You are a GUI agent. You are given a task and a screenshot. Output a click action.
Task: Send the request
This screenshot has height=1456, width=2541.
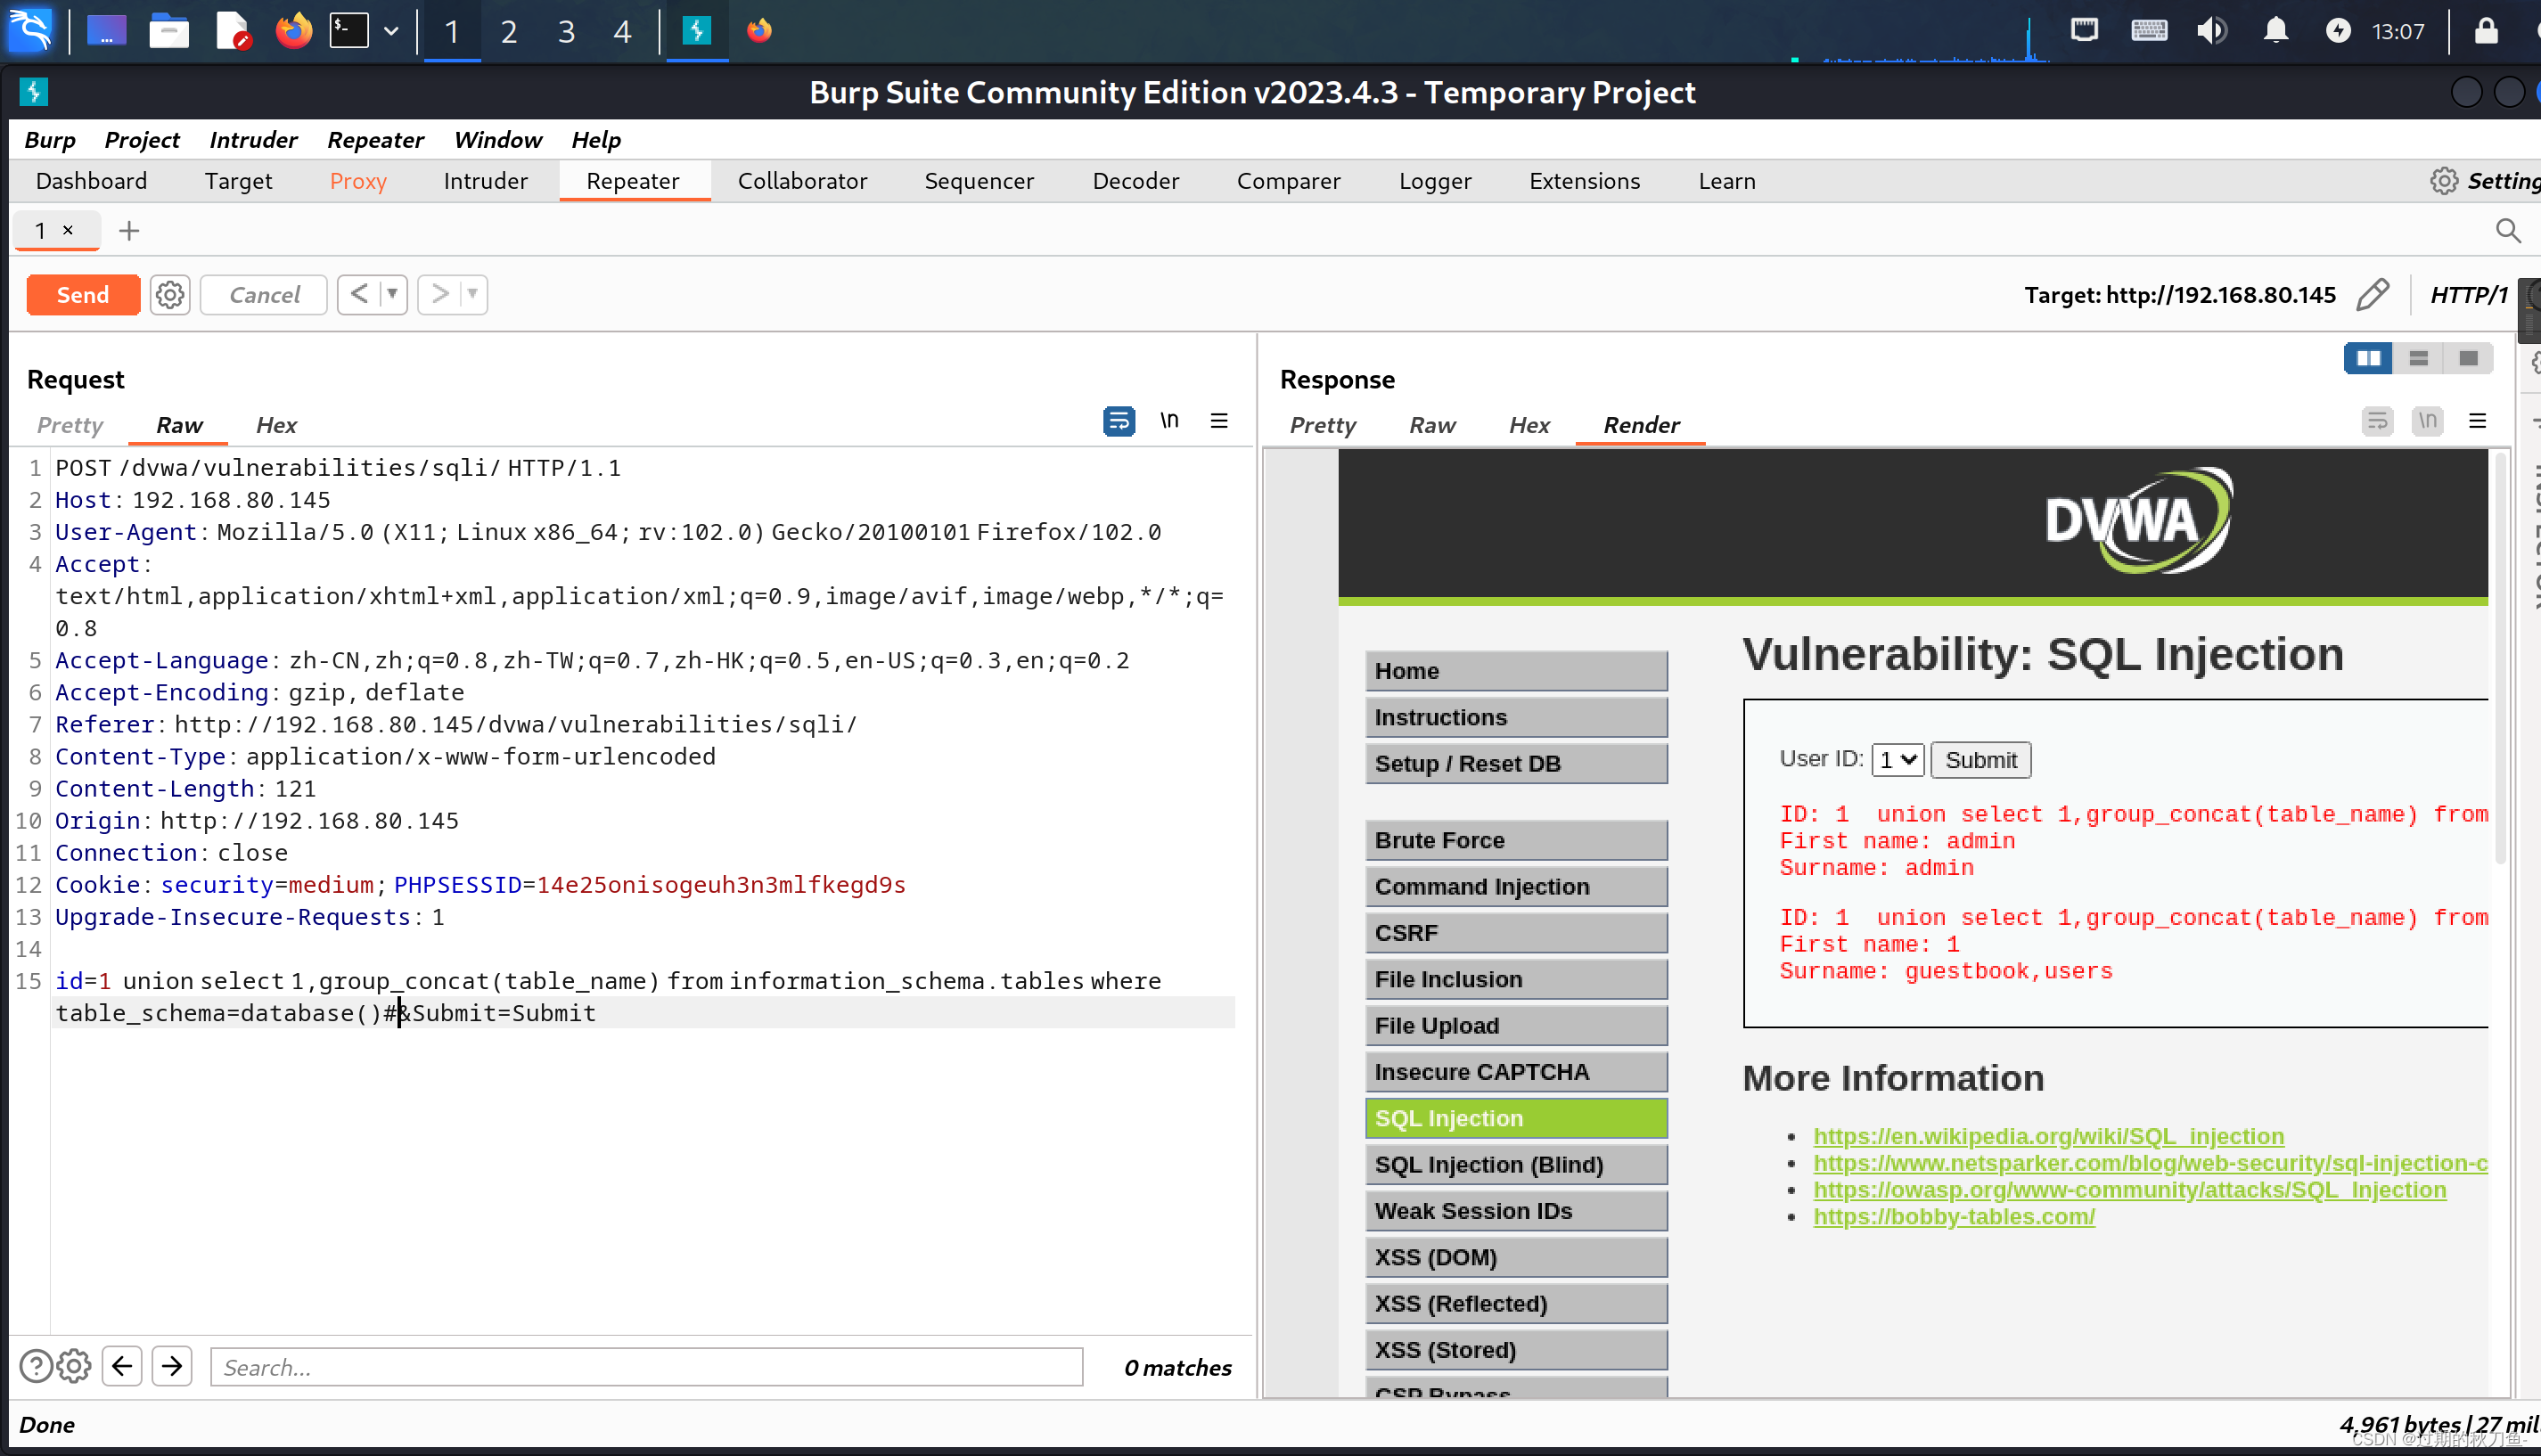tap(83, 295)
